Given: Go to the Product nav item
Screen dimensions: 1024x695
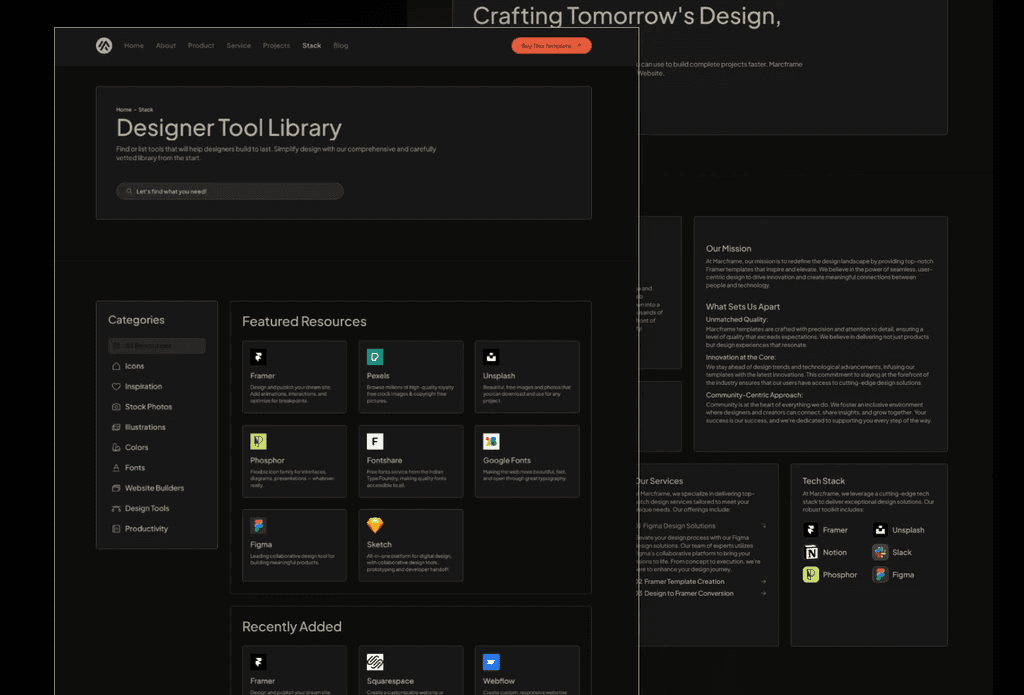Looking at the screenshot, I should tap(201, 46).
